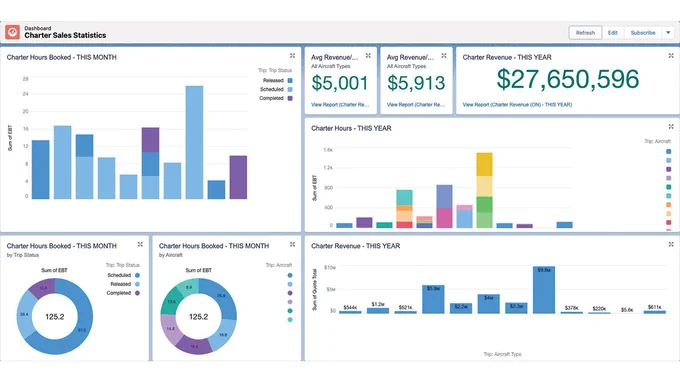Click the $544K label in Charter Revenue chart
The image size is (680, 383).
click(350, 307)
